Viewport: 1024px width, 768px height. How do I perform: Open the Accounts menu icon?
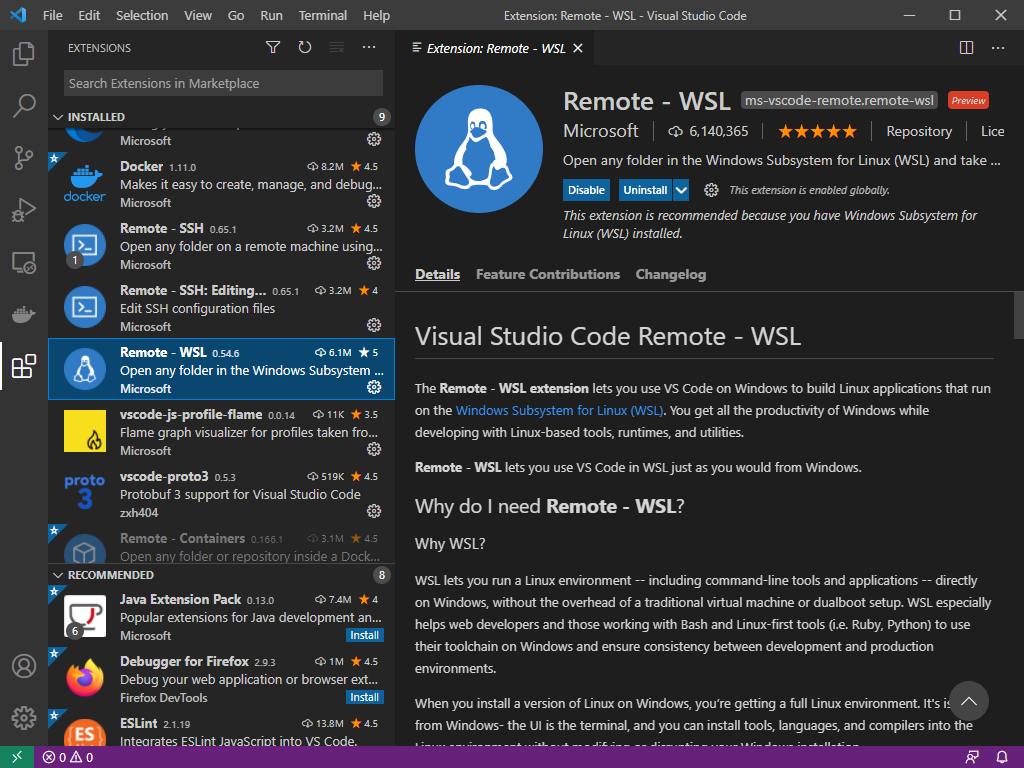pos(24,666)
